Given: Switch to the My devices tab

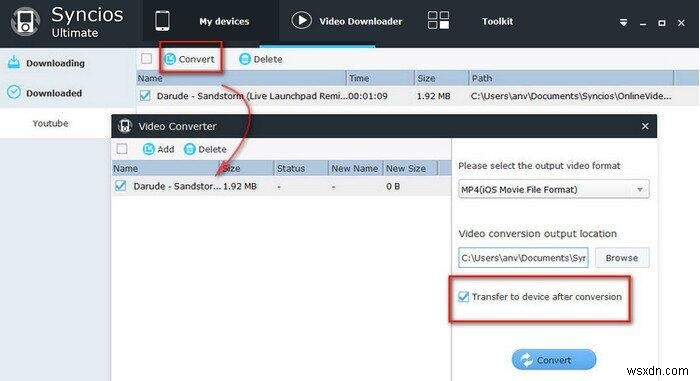Looking at the screenshot, I should (x=224, y=21).
